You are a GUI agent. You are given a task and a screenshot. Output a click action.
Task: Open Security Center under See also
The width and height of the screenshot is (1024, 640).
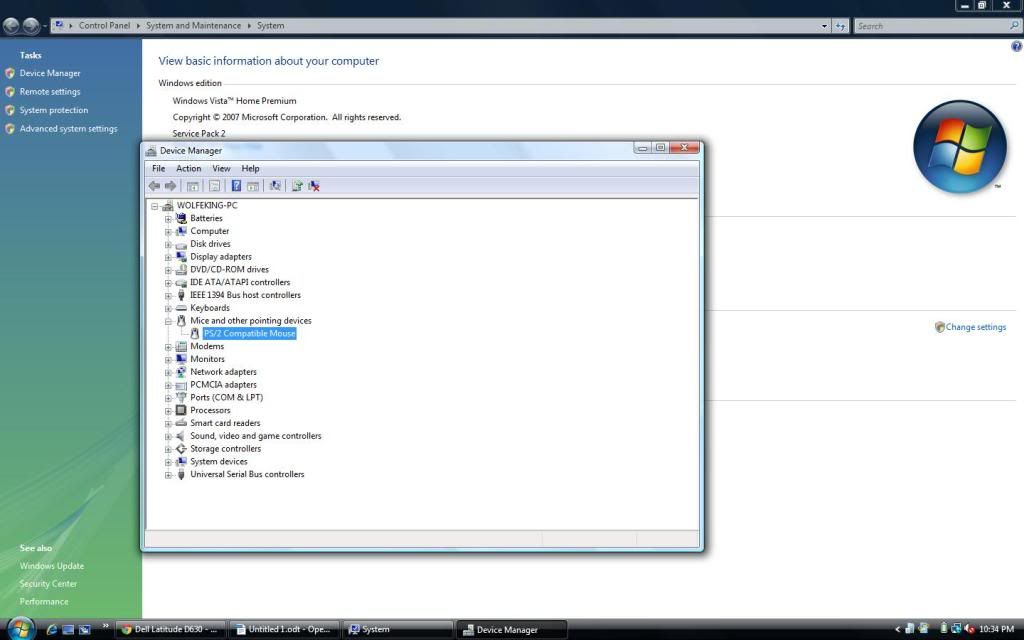point(48,583)
